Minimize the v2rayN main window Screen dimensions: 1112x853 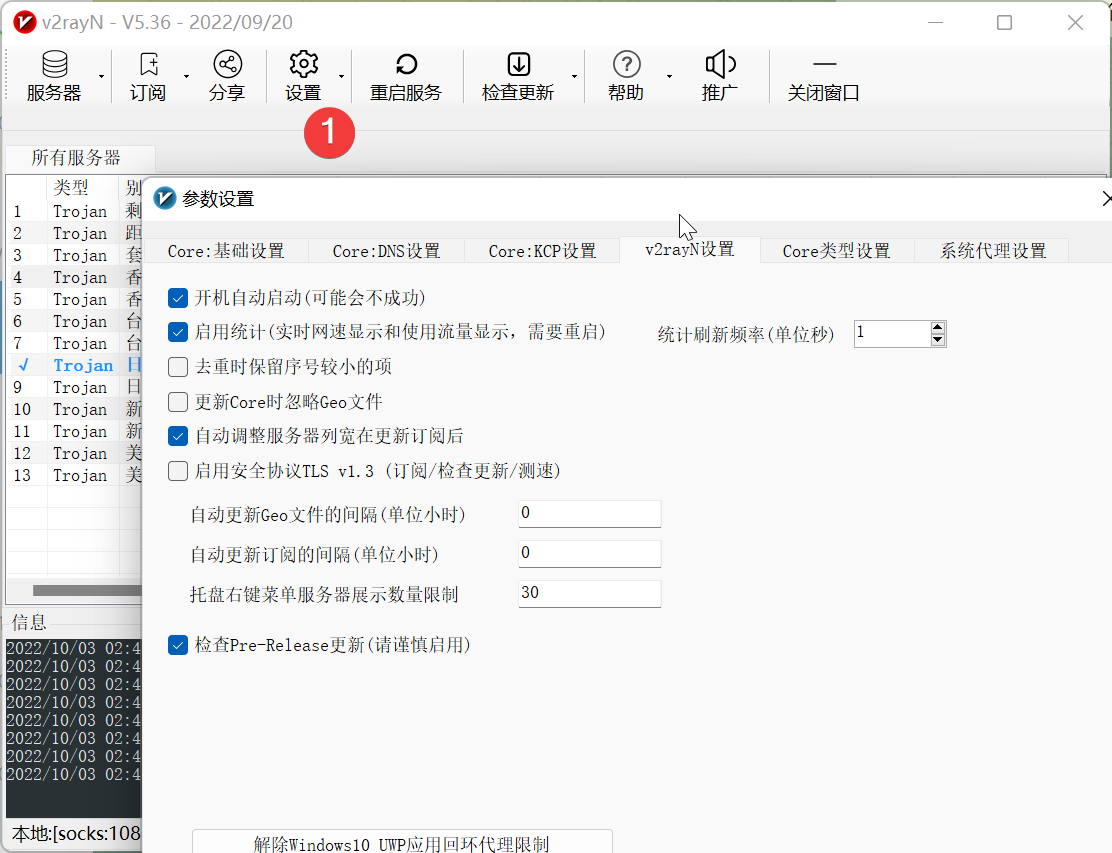(x=935, y=23)
